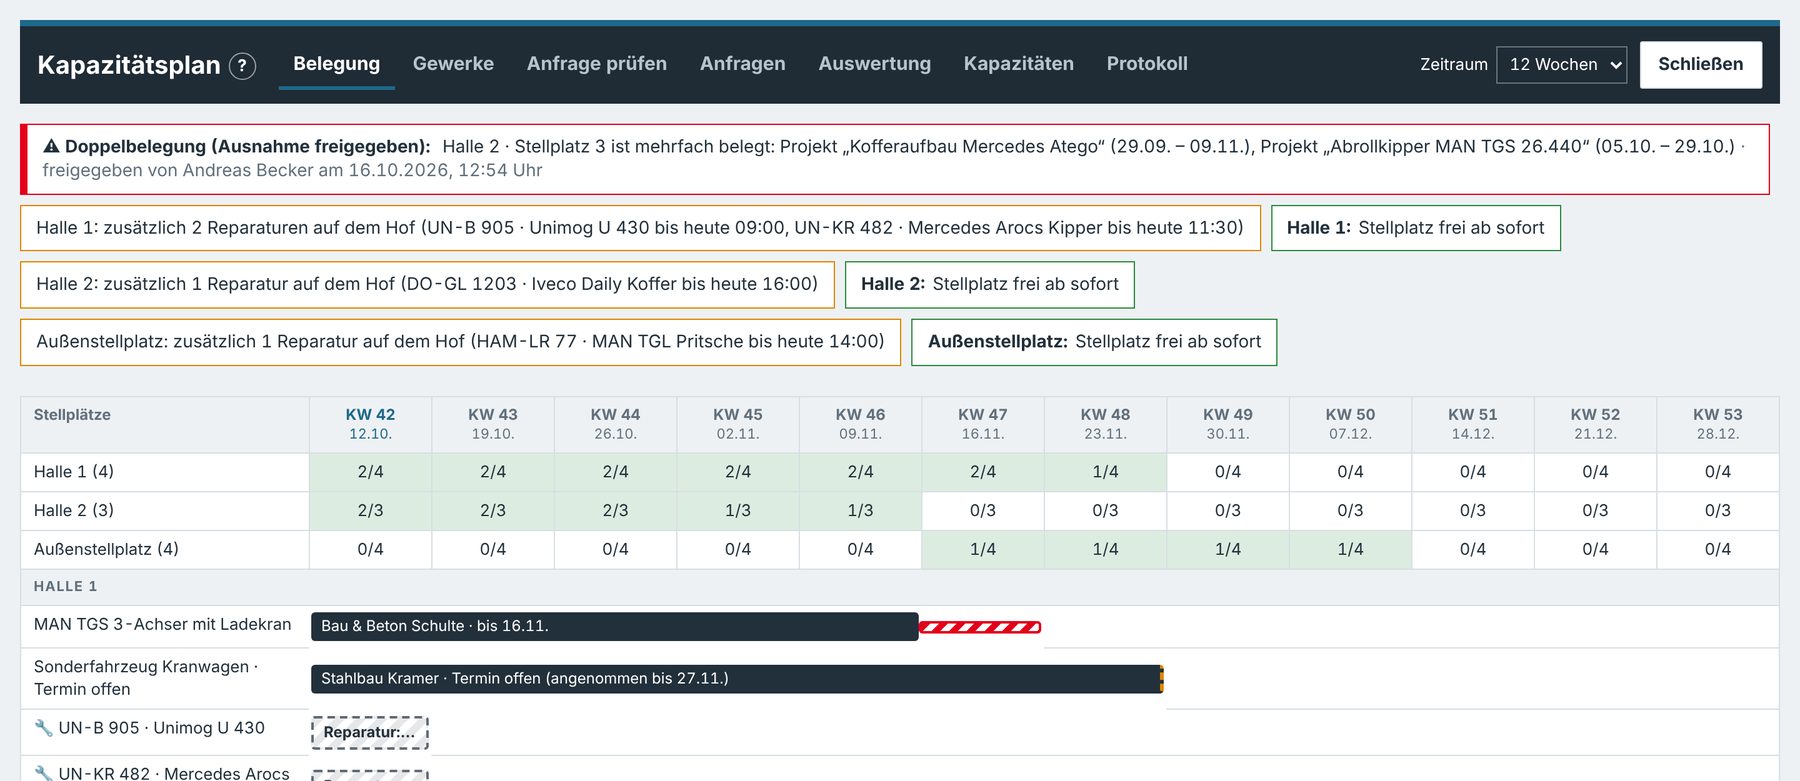
Task: Click the Halle 2 cell for KW 45
Action: [x=738, y=511]
